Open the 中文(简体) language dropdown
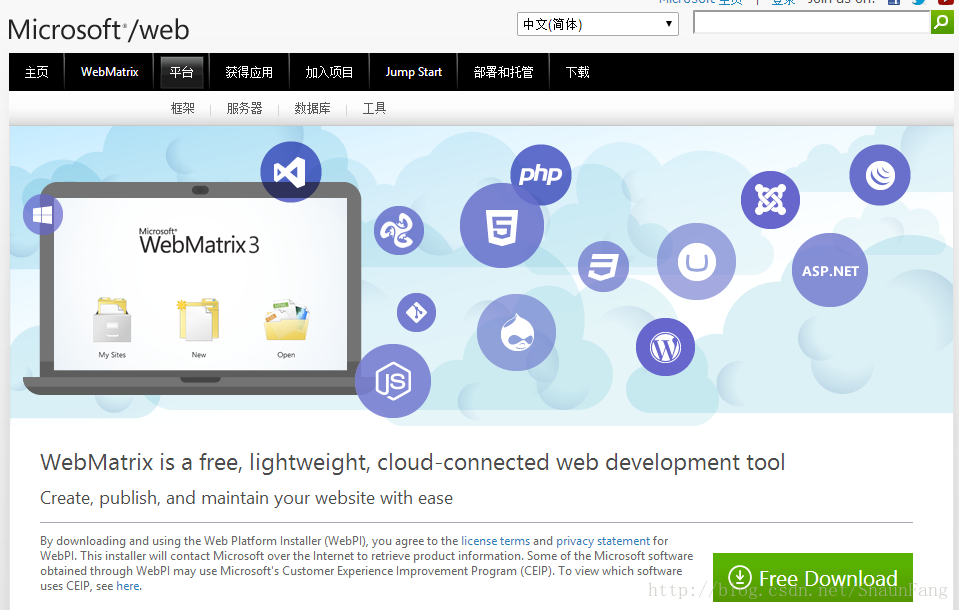This screenshot has height=610, width=959. (x=598, y=24)
